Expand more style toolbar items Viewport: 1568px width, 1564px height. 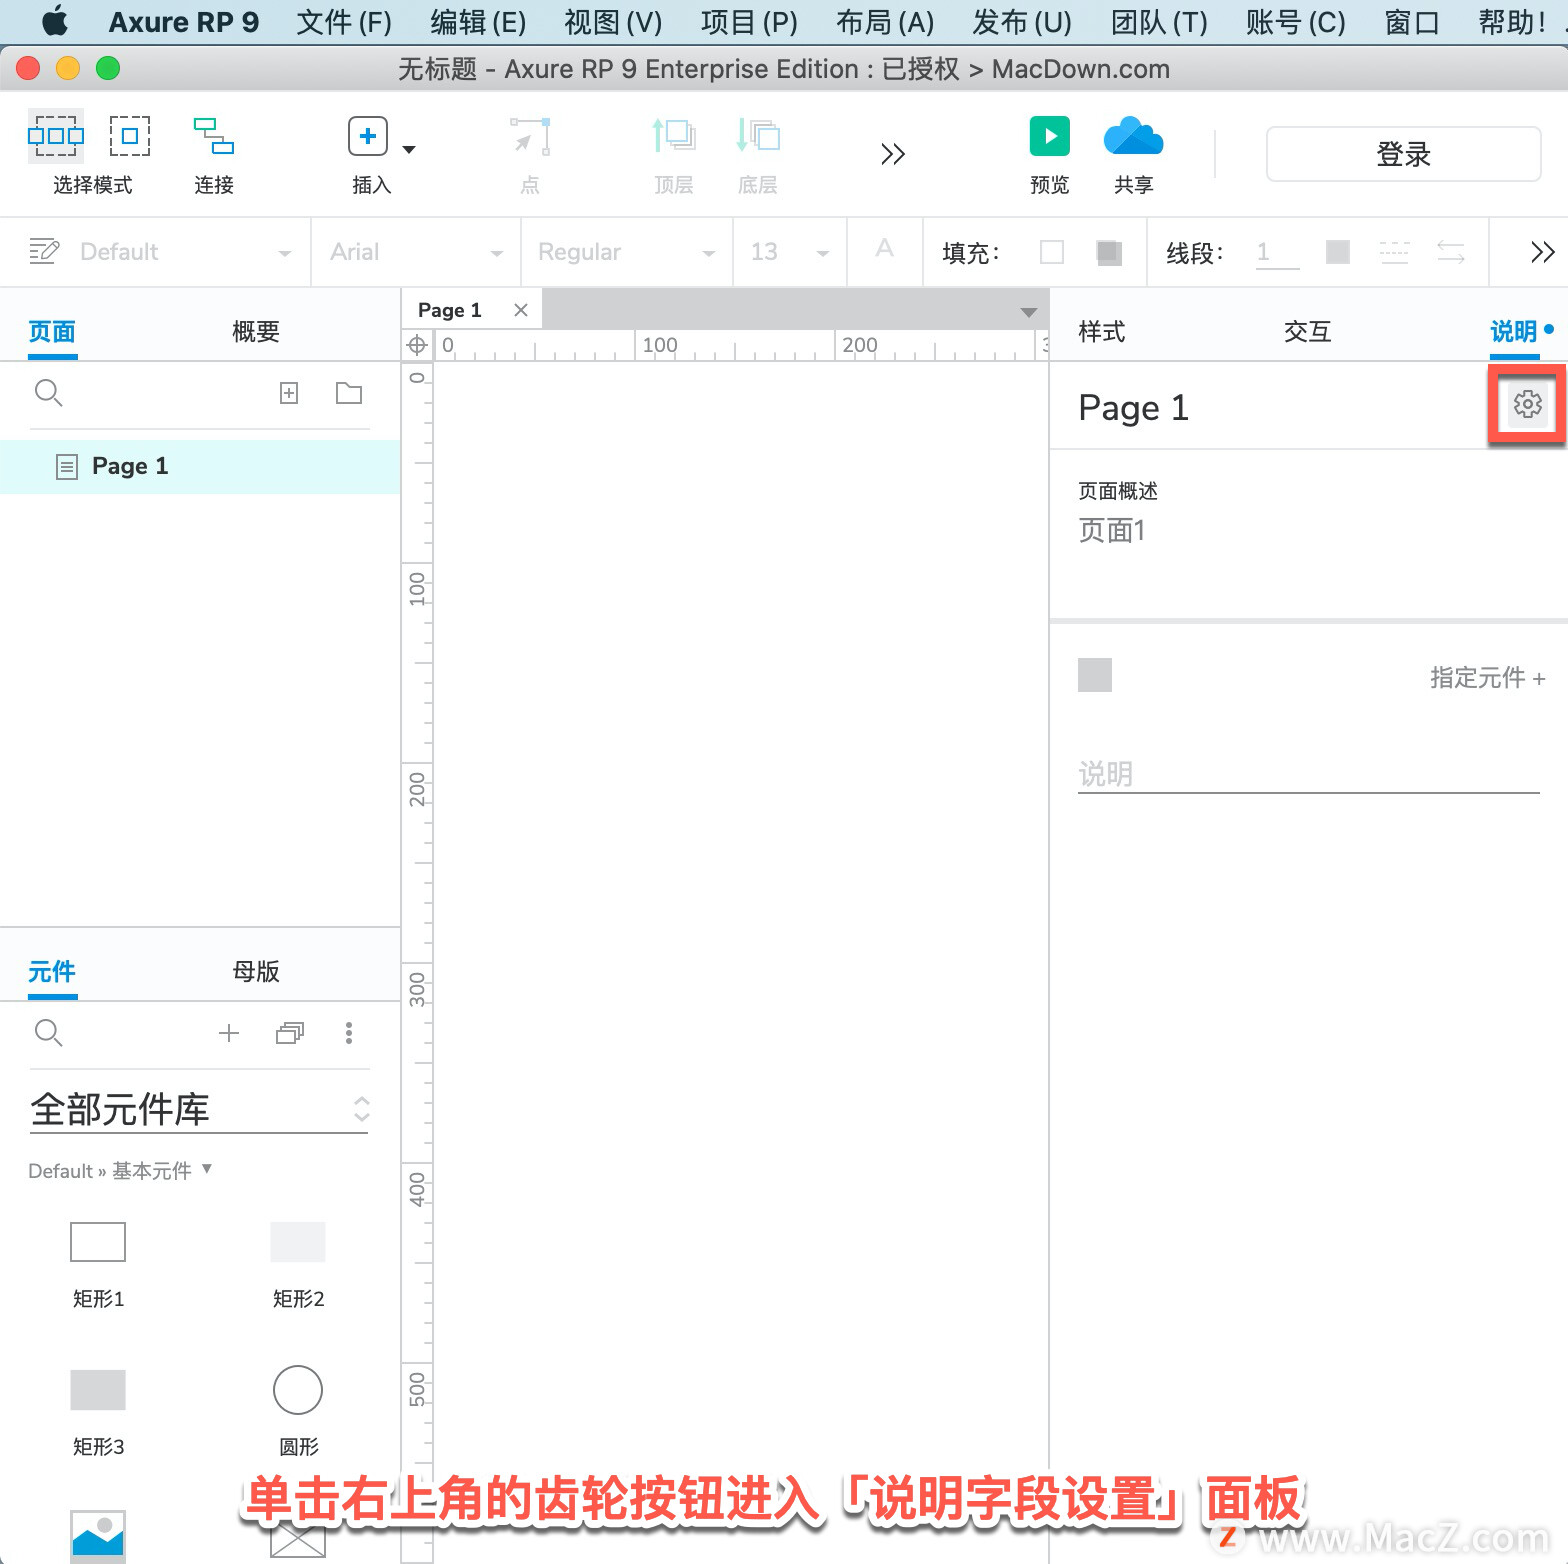[x=1543, y=252]
